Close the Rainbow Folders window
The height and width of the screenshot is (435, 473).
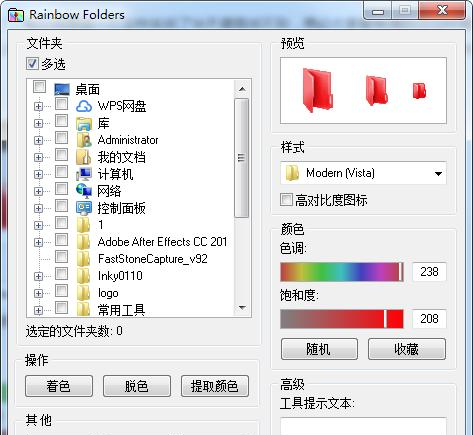(x=442, y=11)
